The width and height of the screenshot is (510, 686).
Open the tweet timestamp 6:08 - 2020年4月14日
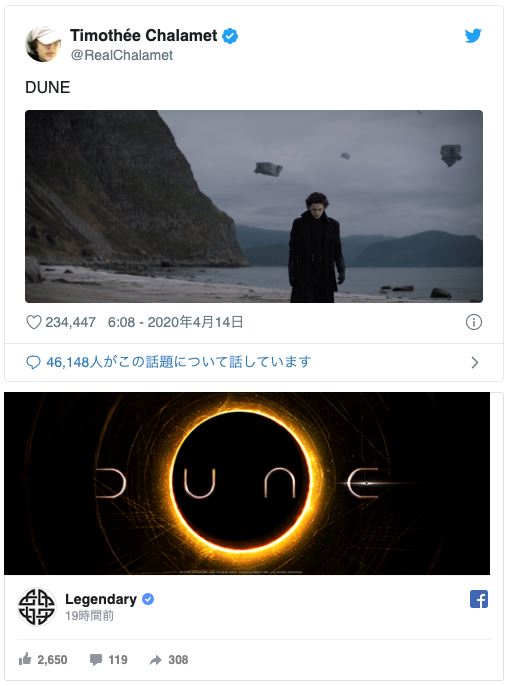tap(175, 322)
